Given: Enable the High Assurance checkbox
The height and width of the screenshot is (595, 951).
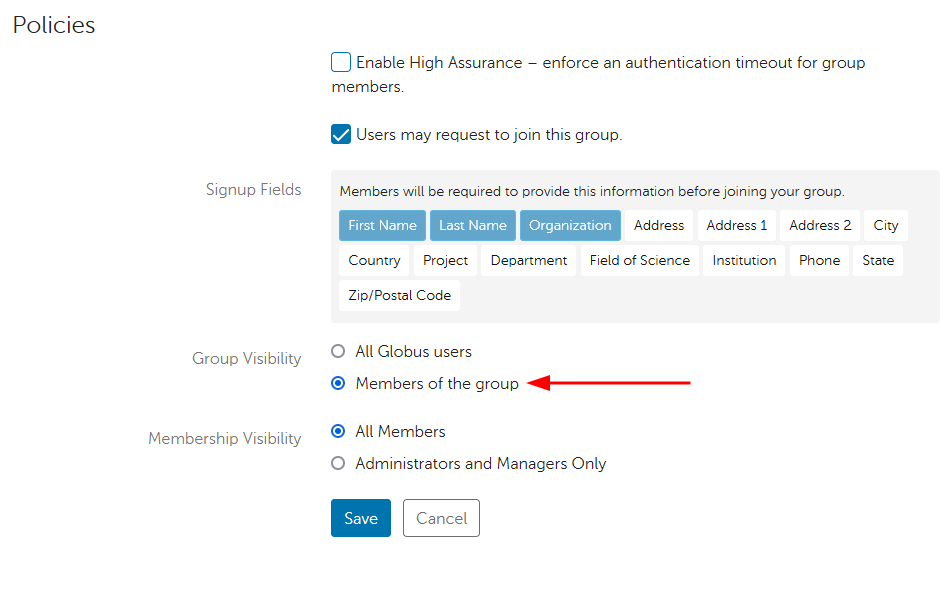Looking at the screenshot, I should pyautogui.click(x=341, y=63).
